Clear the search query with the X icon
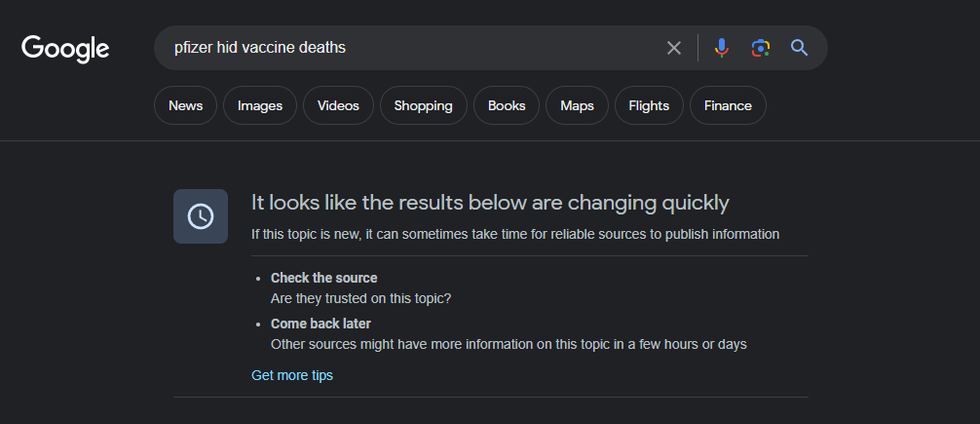 (x=674, y=48)
